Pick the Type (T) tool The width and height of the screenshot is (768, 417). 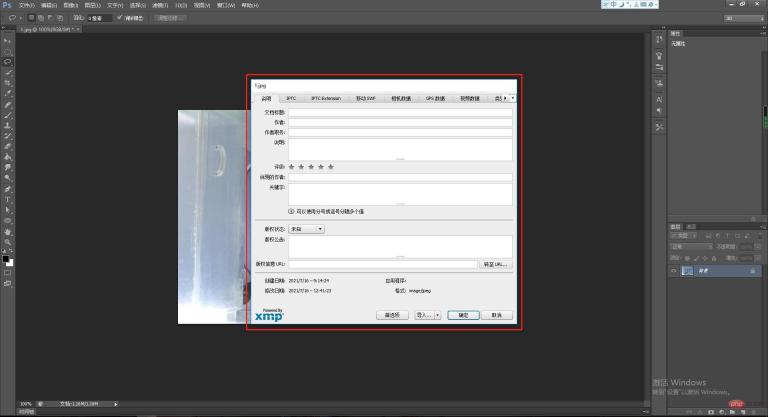pos(8,199)
